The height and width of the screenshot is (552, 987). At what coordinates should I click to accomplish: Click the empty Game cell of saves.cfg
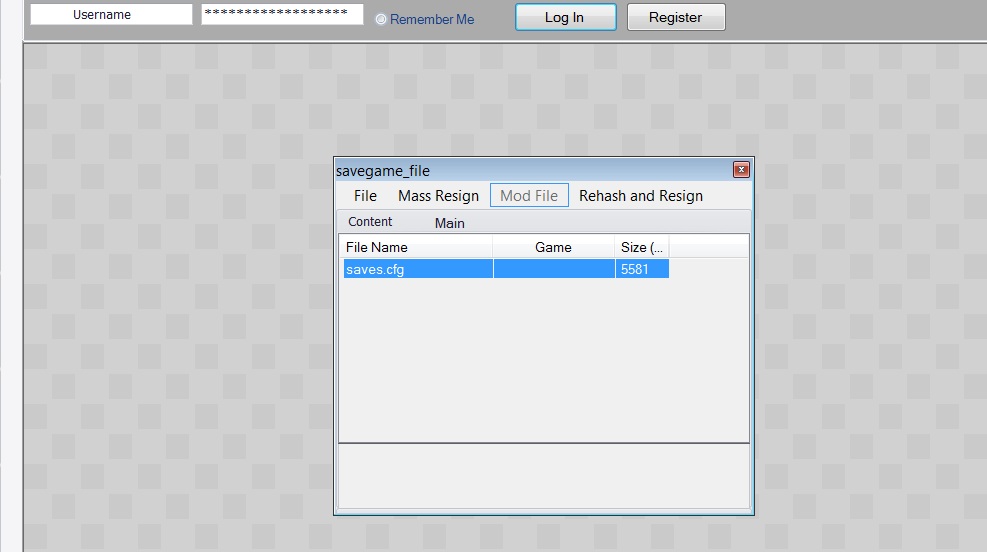tap(553, 269)
